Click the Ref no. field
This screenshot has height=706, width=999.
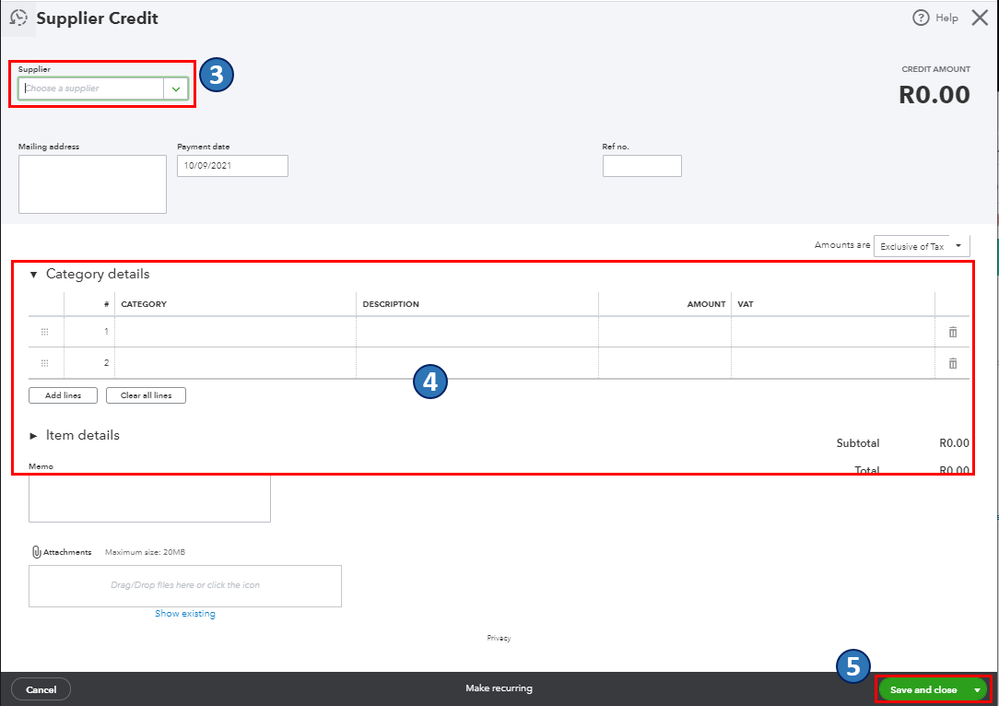[x=642, y=166]
